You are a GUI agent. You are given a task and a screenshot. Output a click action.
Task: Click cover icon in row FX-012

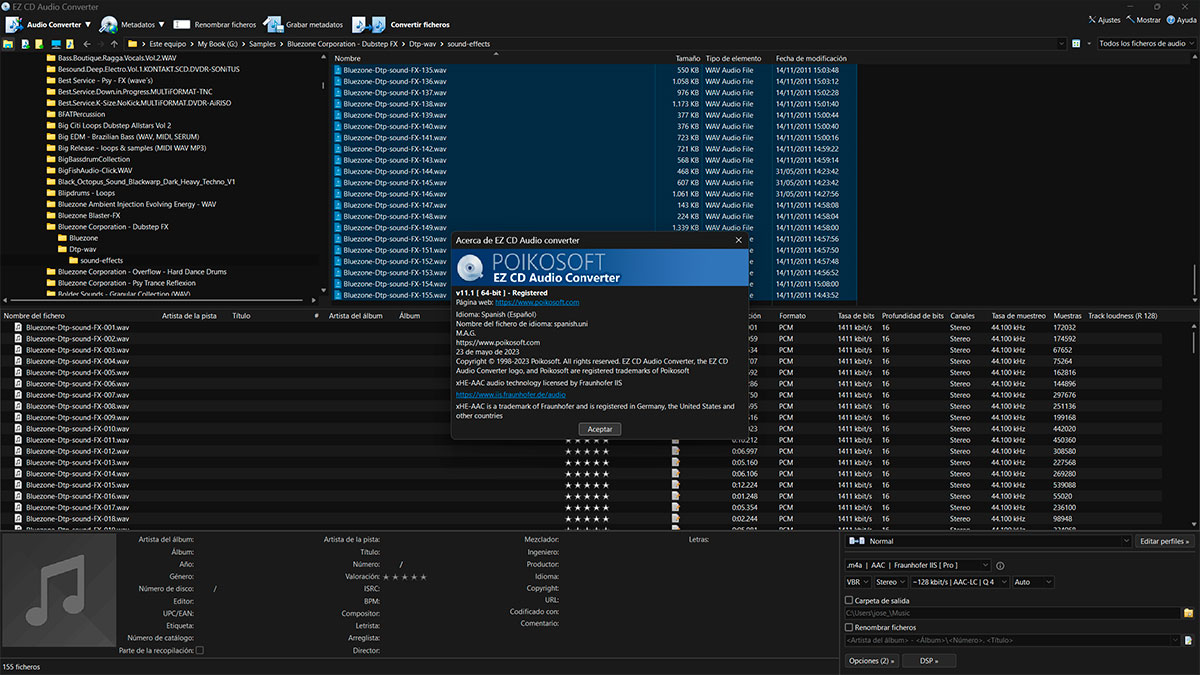pos(676,452)
